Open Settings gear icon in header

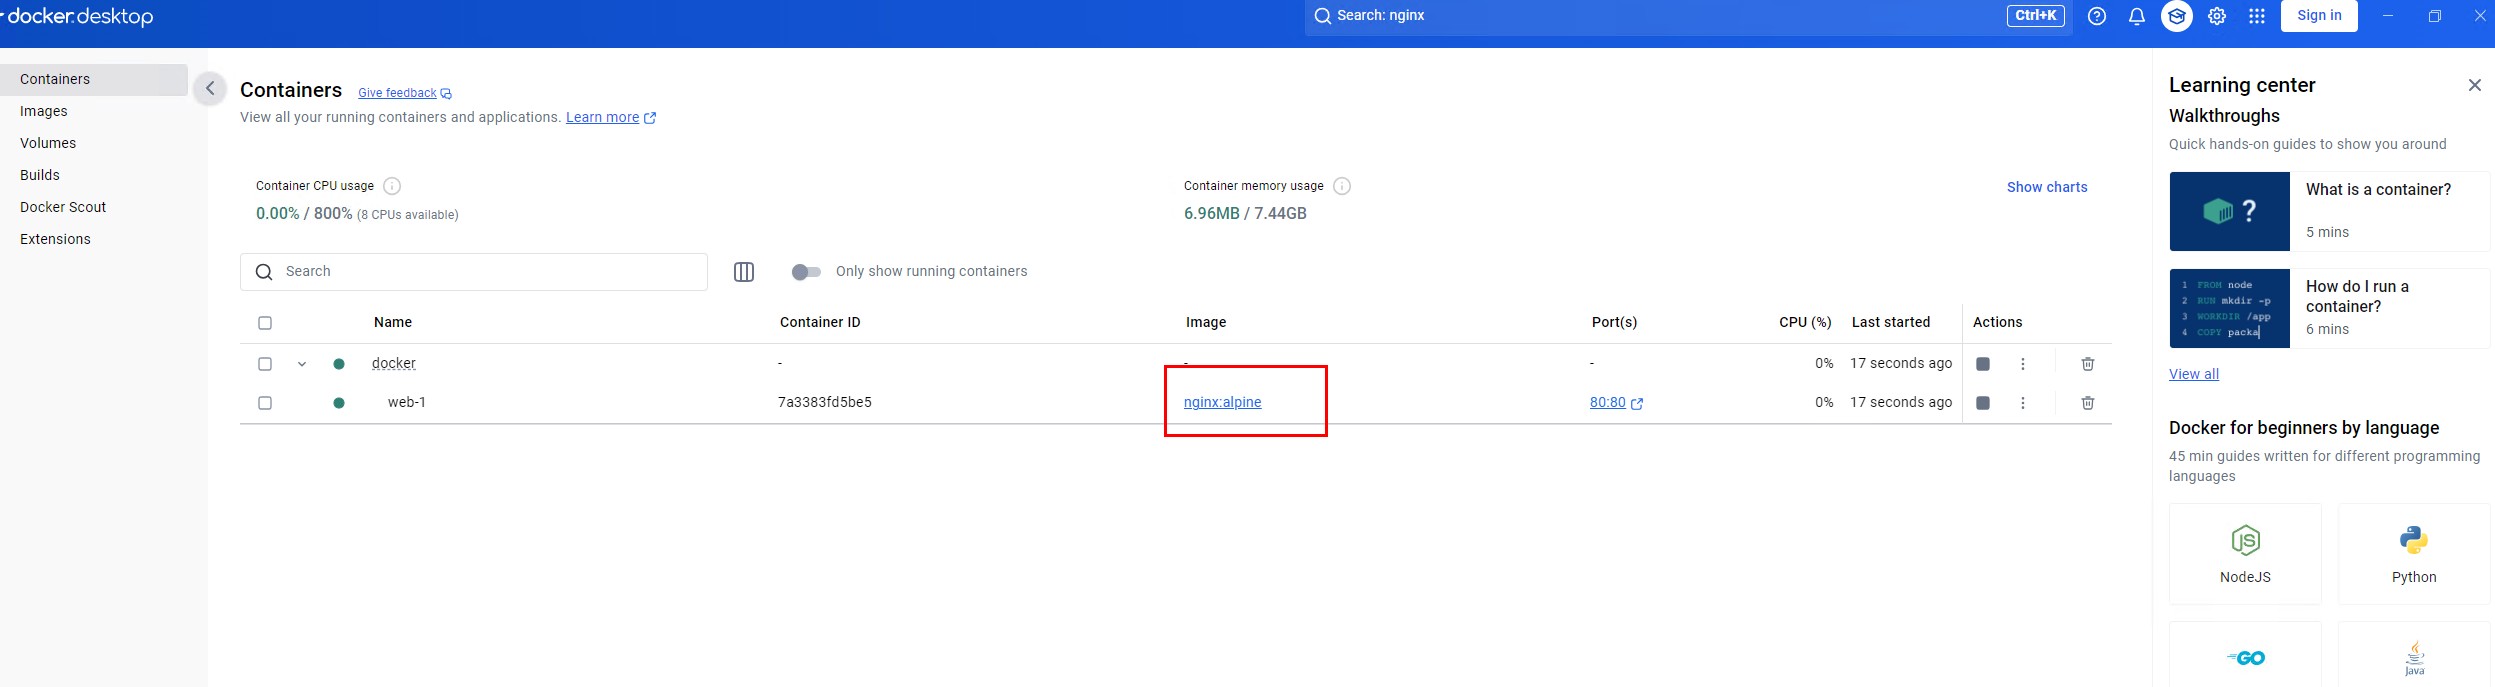(x=2216, y=16)
